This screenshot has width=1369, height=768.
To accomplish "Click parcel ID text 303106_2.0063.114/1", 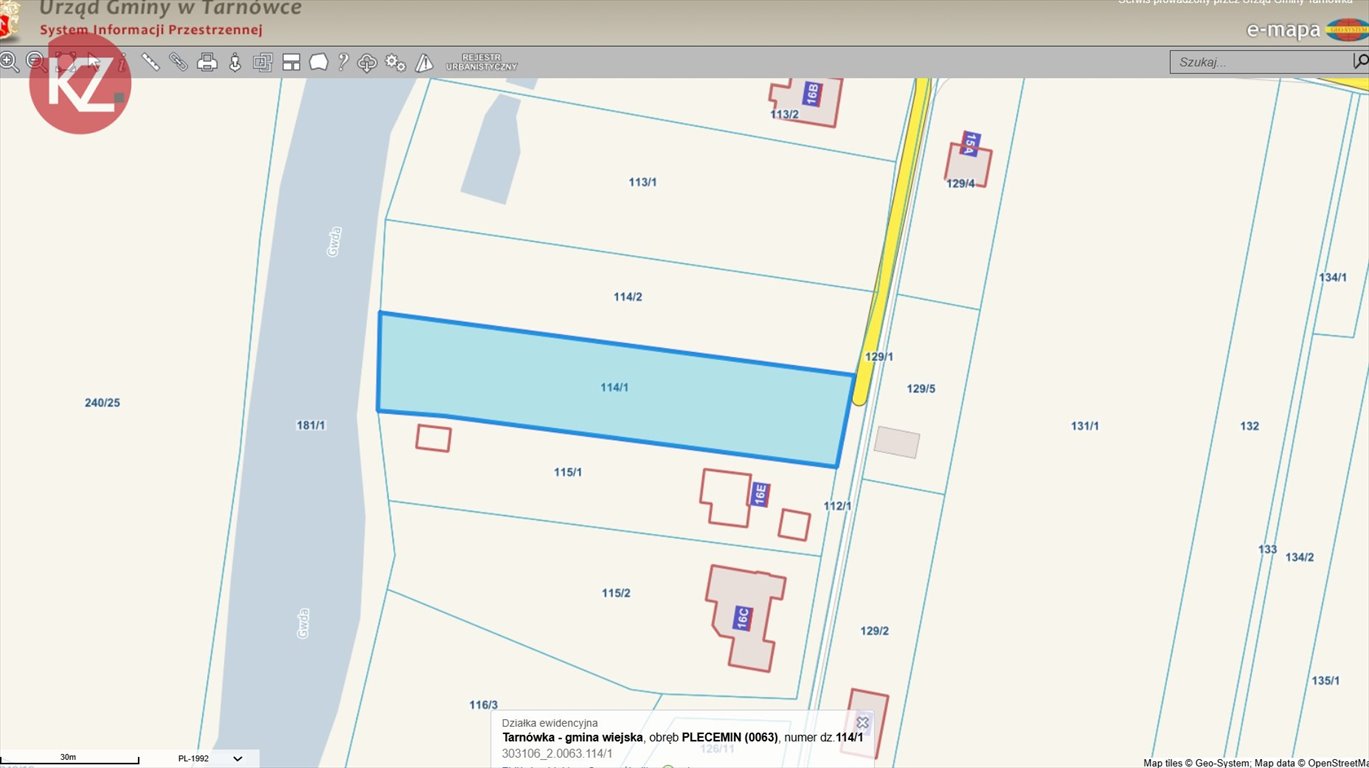I will click(x=558, y=754).
